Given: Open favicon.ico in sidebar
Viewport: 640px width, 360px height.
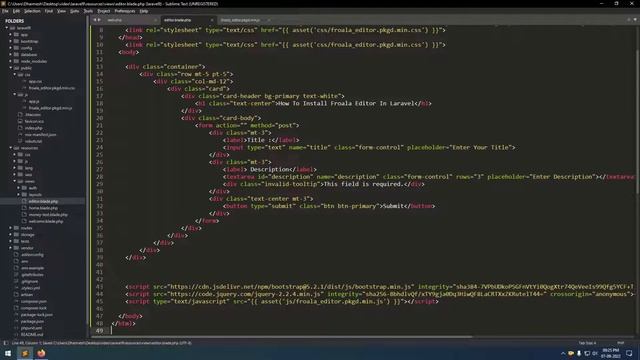Looking at the screenshot, I should pyautogui.click(x=34, y=121).
